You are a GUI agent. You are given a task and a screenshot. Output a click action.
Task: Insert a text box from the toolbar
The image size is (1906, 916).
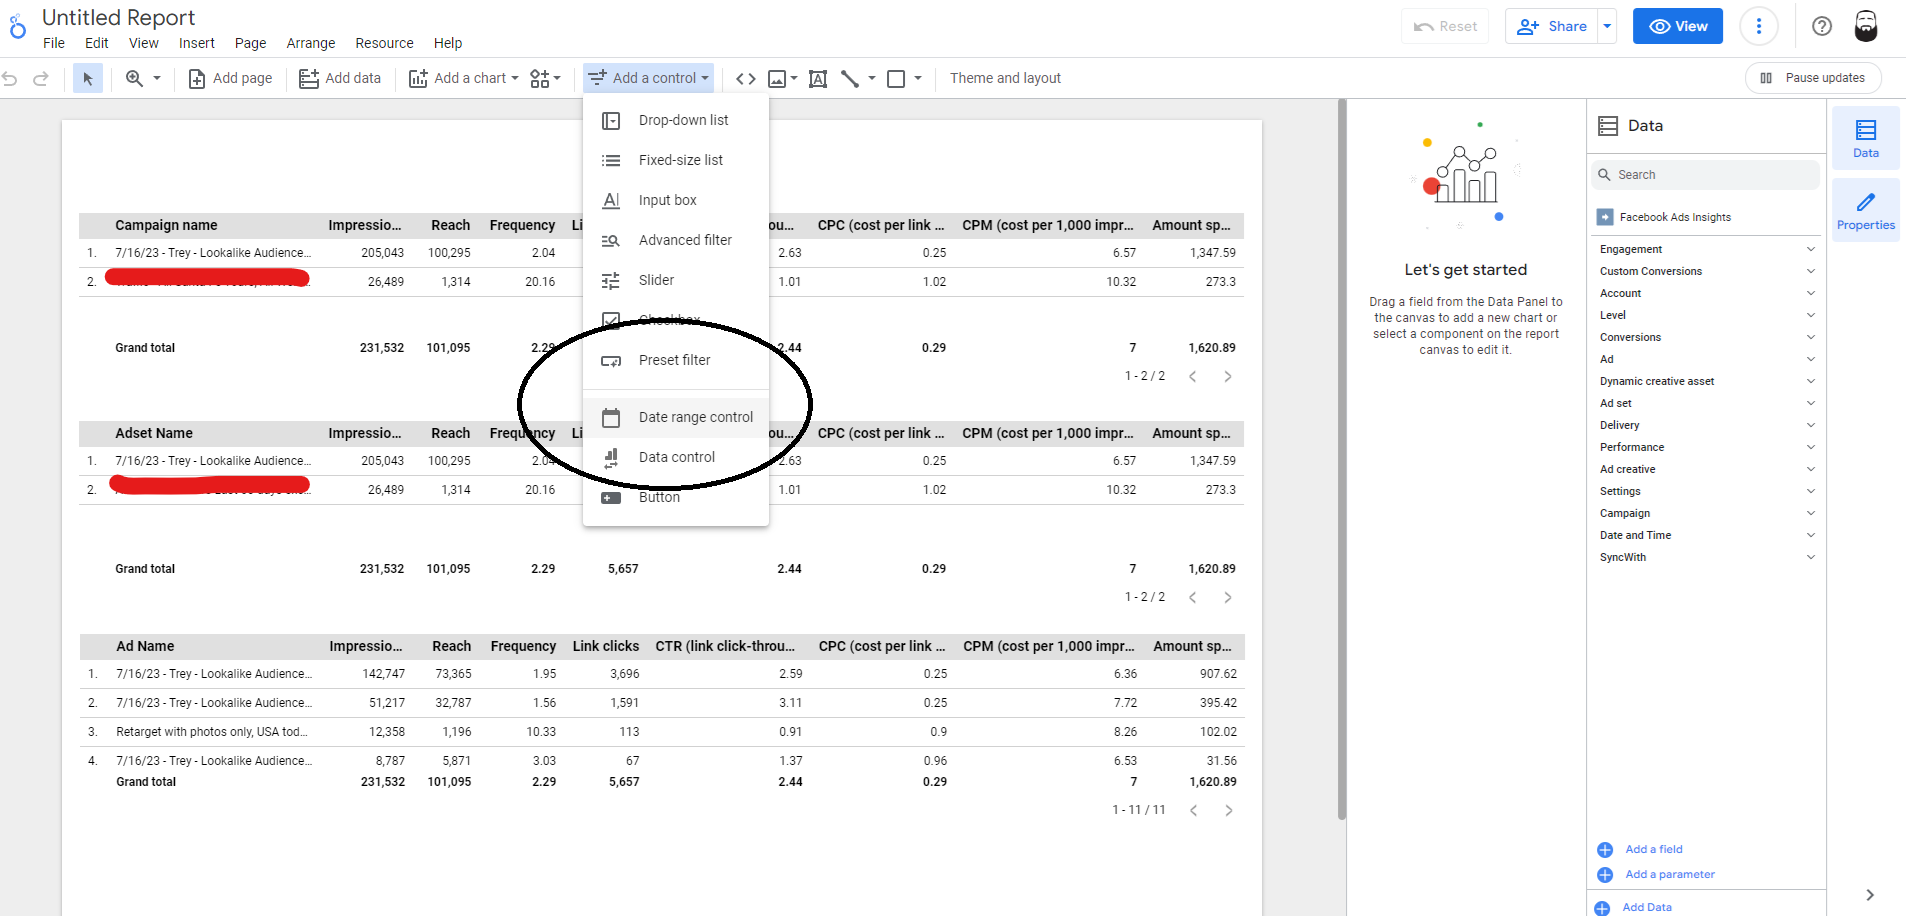pyautogui.click(x=818, y=78)
